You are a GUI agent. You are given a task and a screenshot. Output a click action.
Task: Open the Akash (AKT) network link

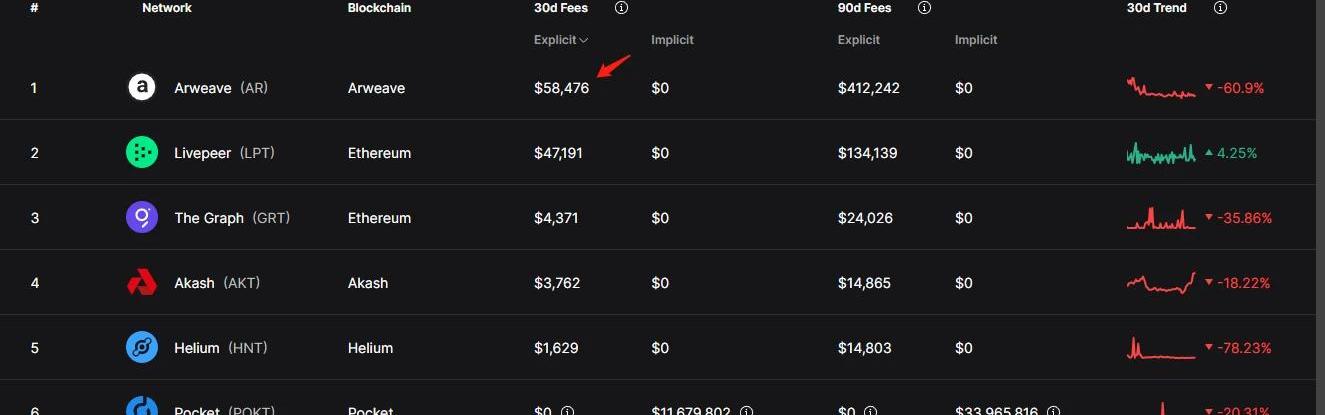tap(217, 283)
